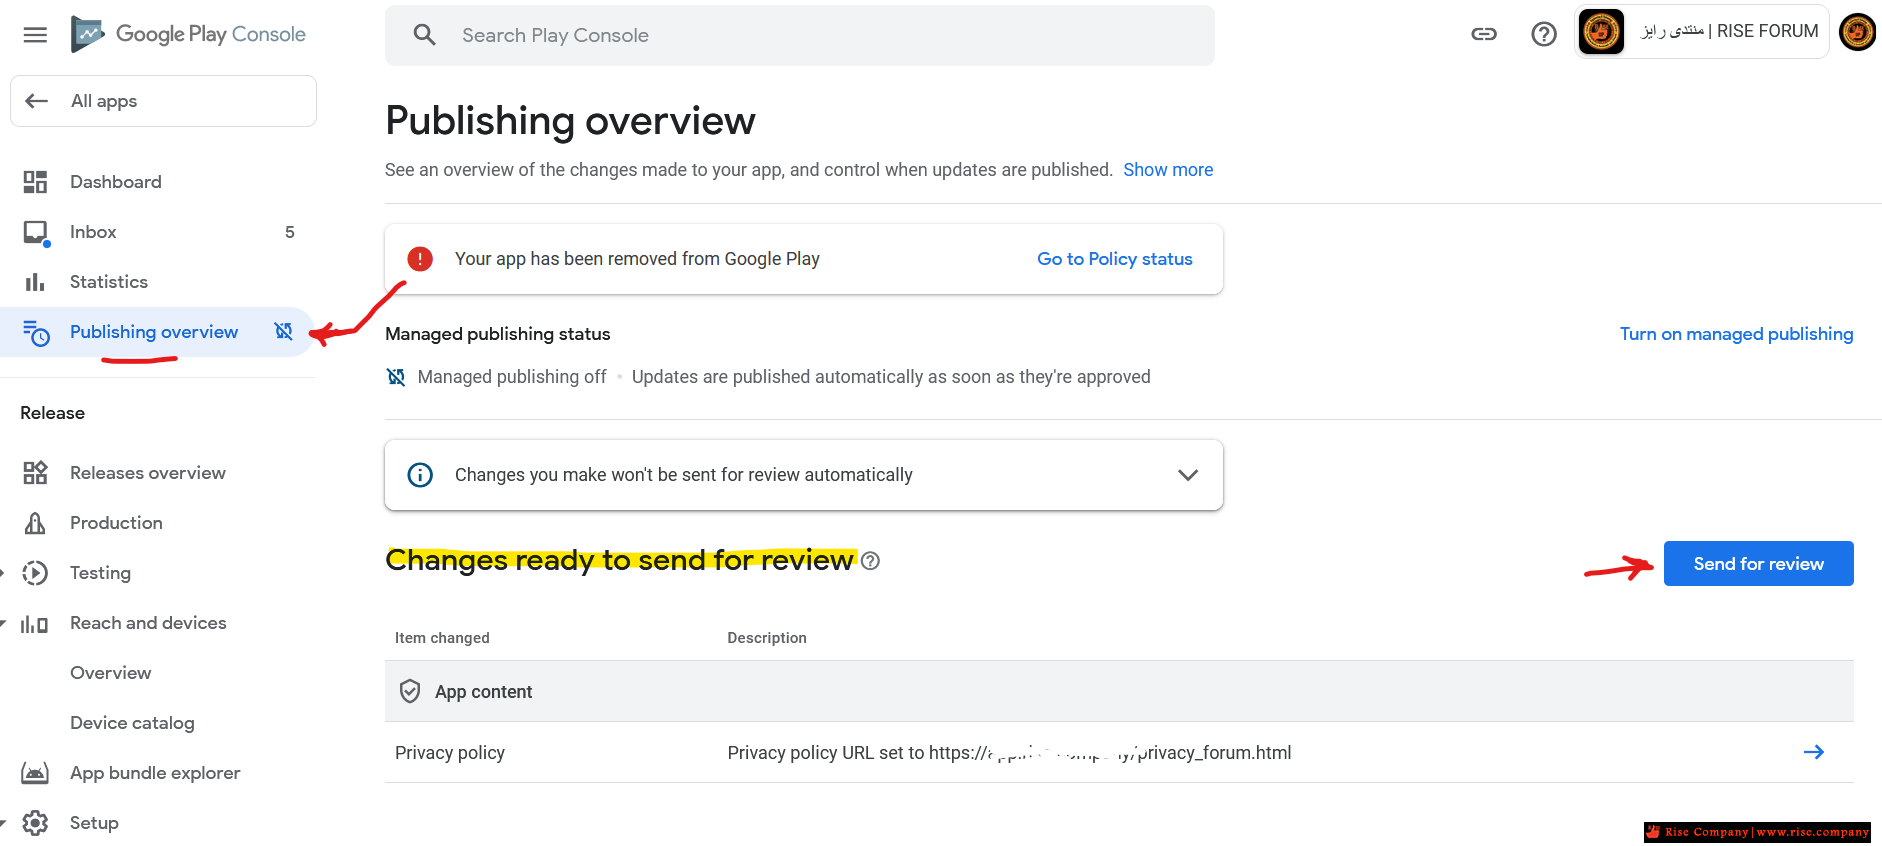Open the hamburger navigation menu

[x=35, y=35]
